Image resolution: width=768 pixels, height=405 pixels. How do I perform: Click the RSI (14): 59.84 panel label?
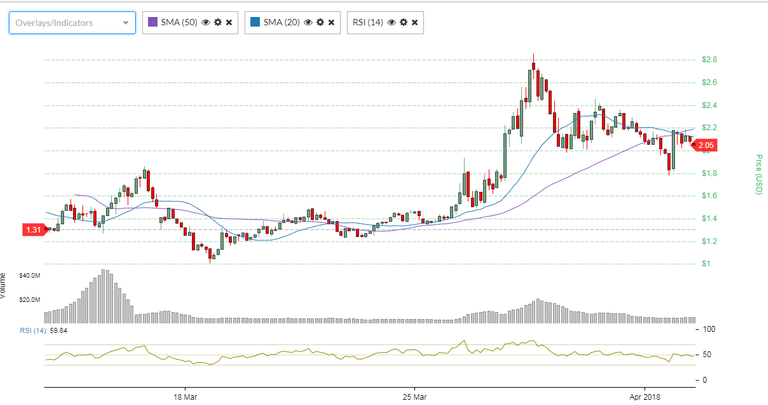40,330
